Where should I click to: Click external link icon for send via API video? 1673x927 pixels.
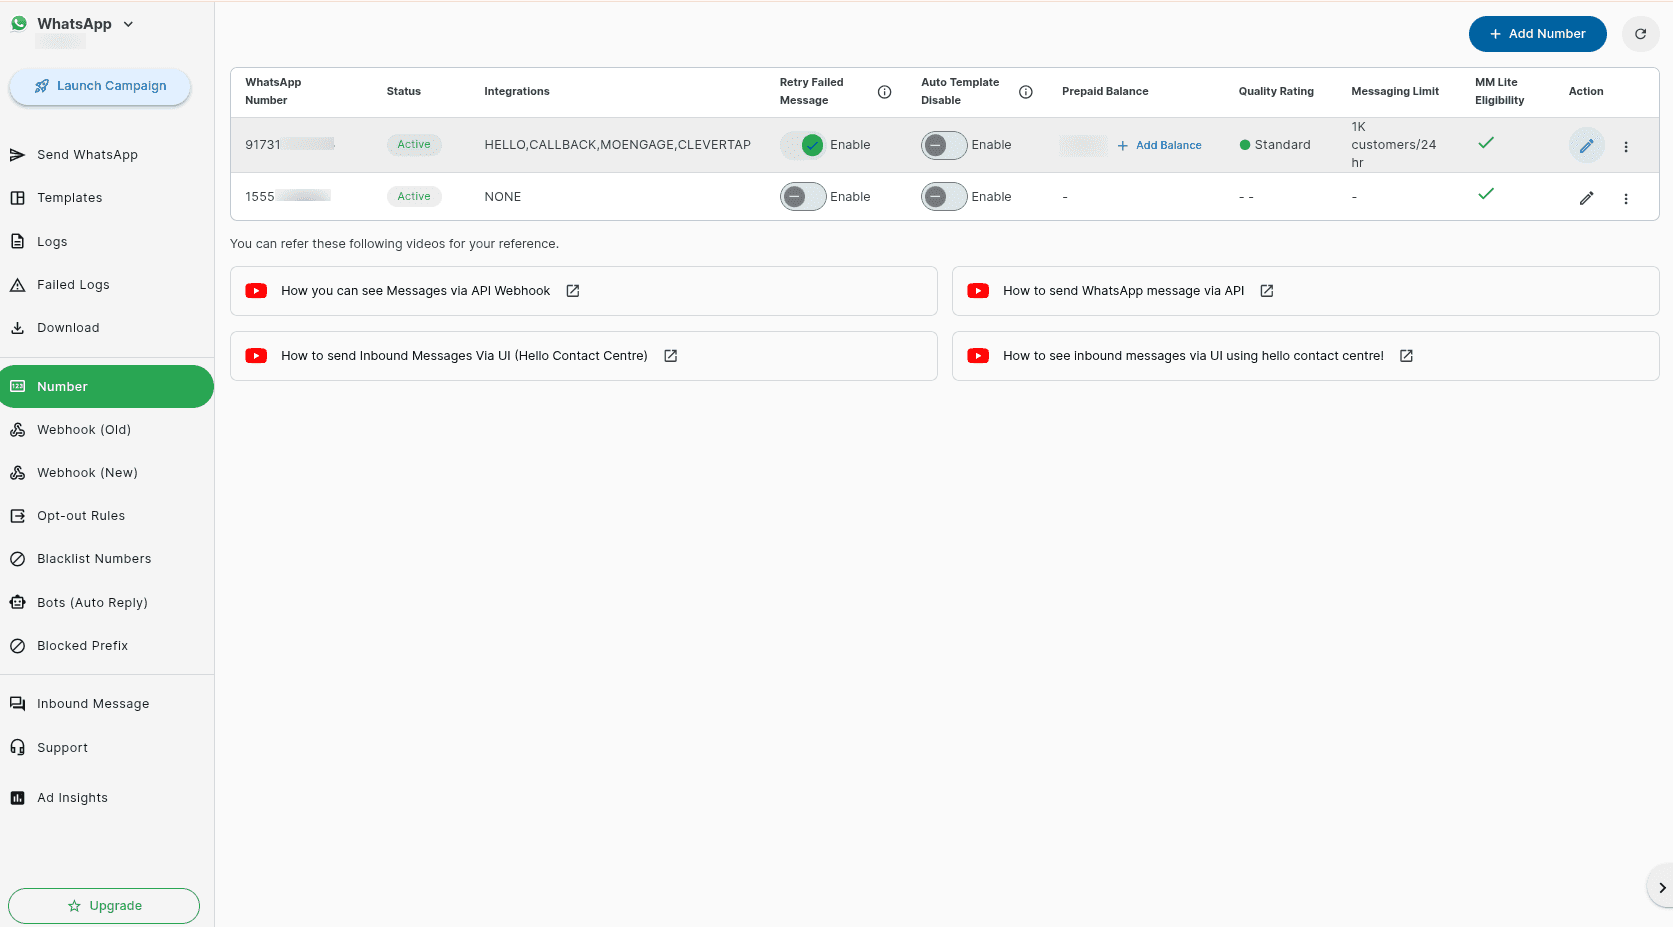click(x=1267, y=291)
